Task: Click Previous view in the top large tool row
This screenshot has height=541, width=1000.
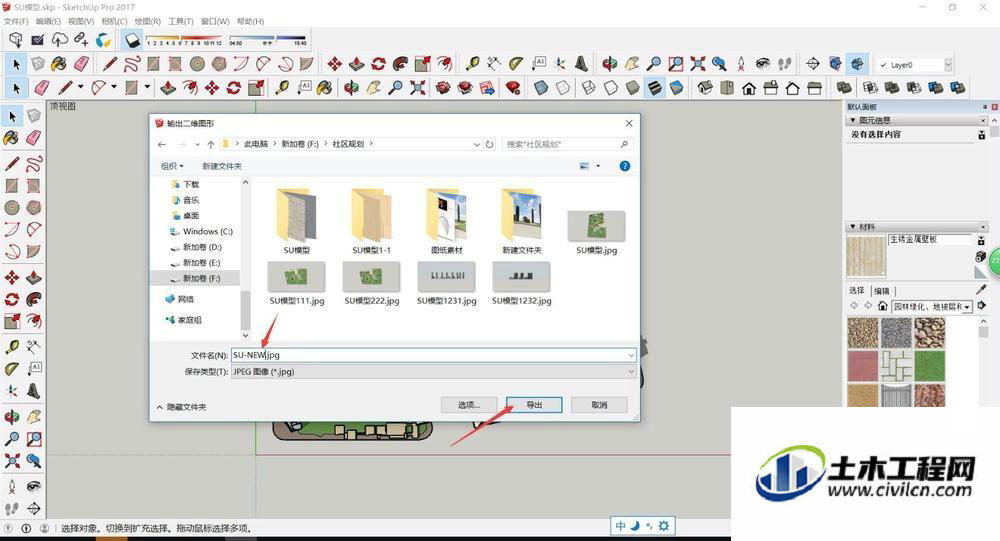Action: (719, 63)
